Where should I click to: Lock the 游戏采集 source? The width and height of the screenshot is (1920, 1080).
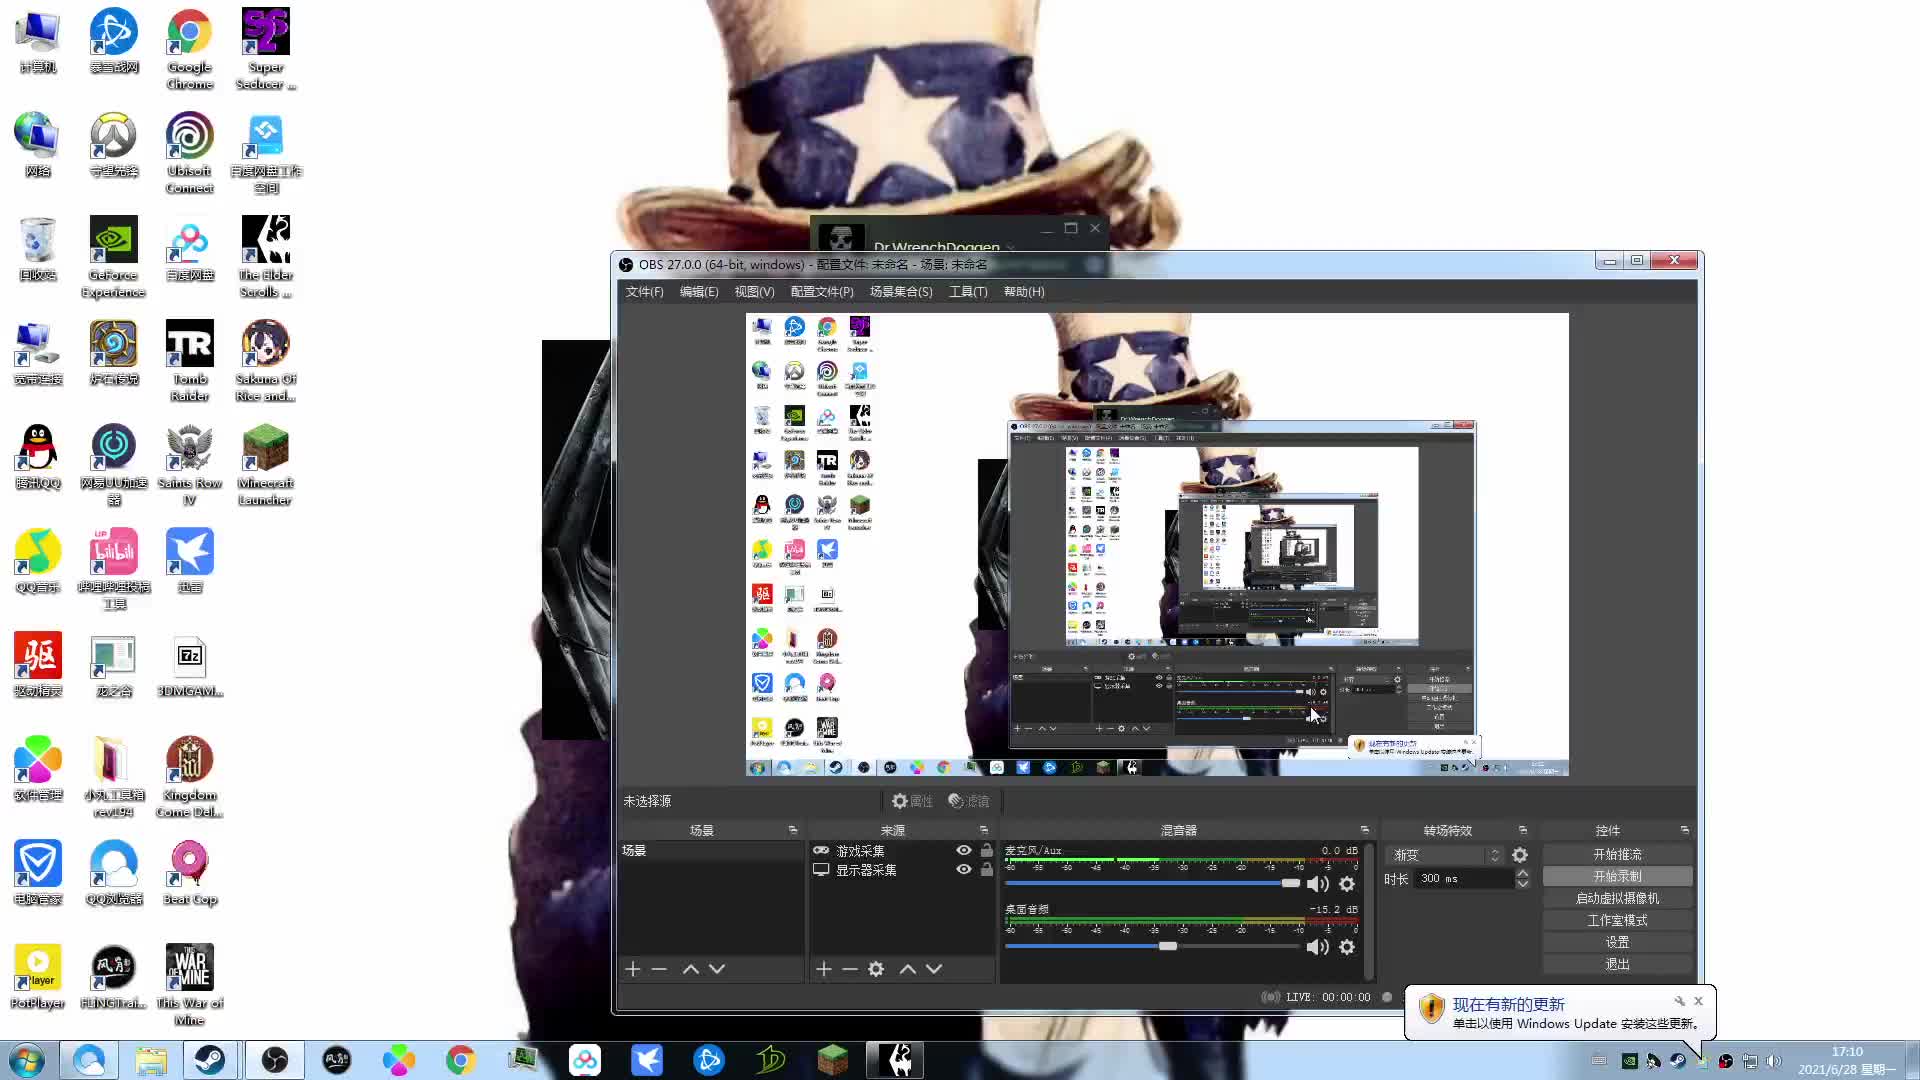click(986, 851)
